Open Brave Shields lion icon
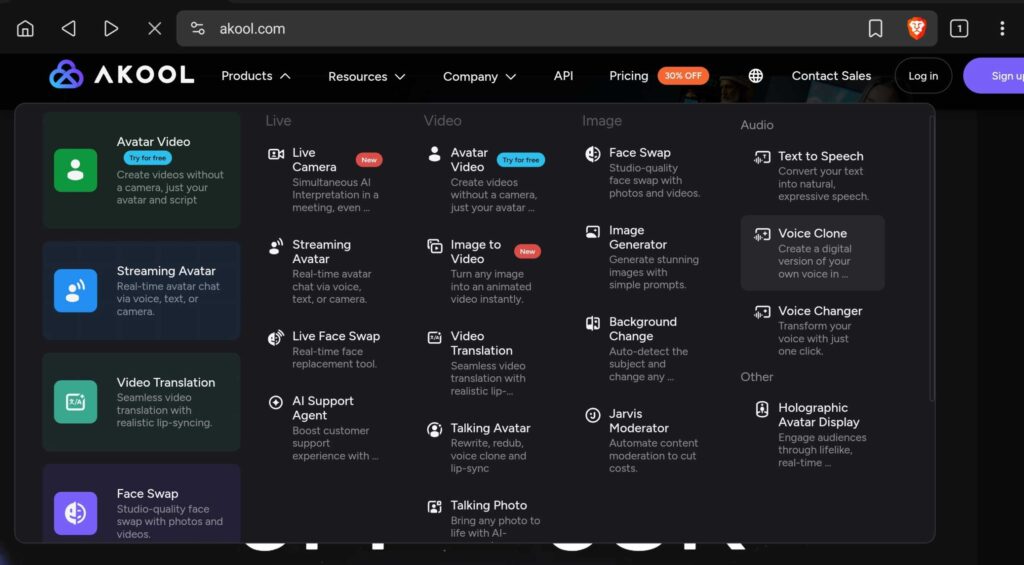 coord(917,29)
